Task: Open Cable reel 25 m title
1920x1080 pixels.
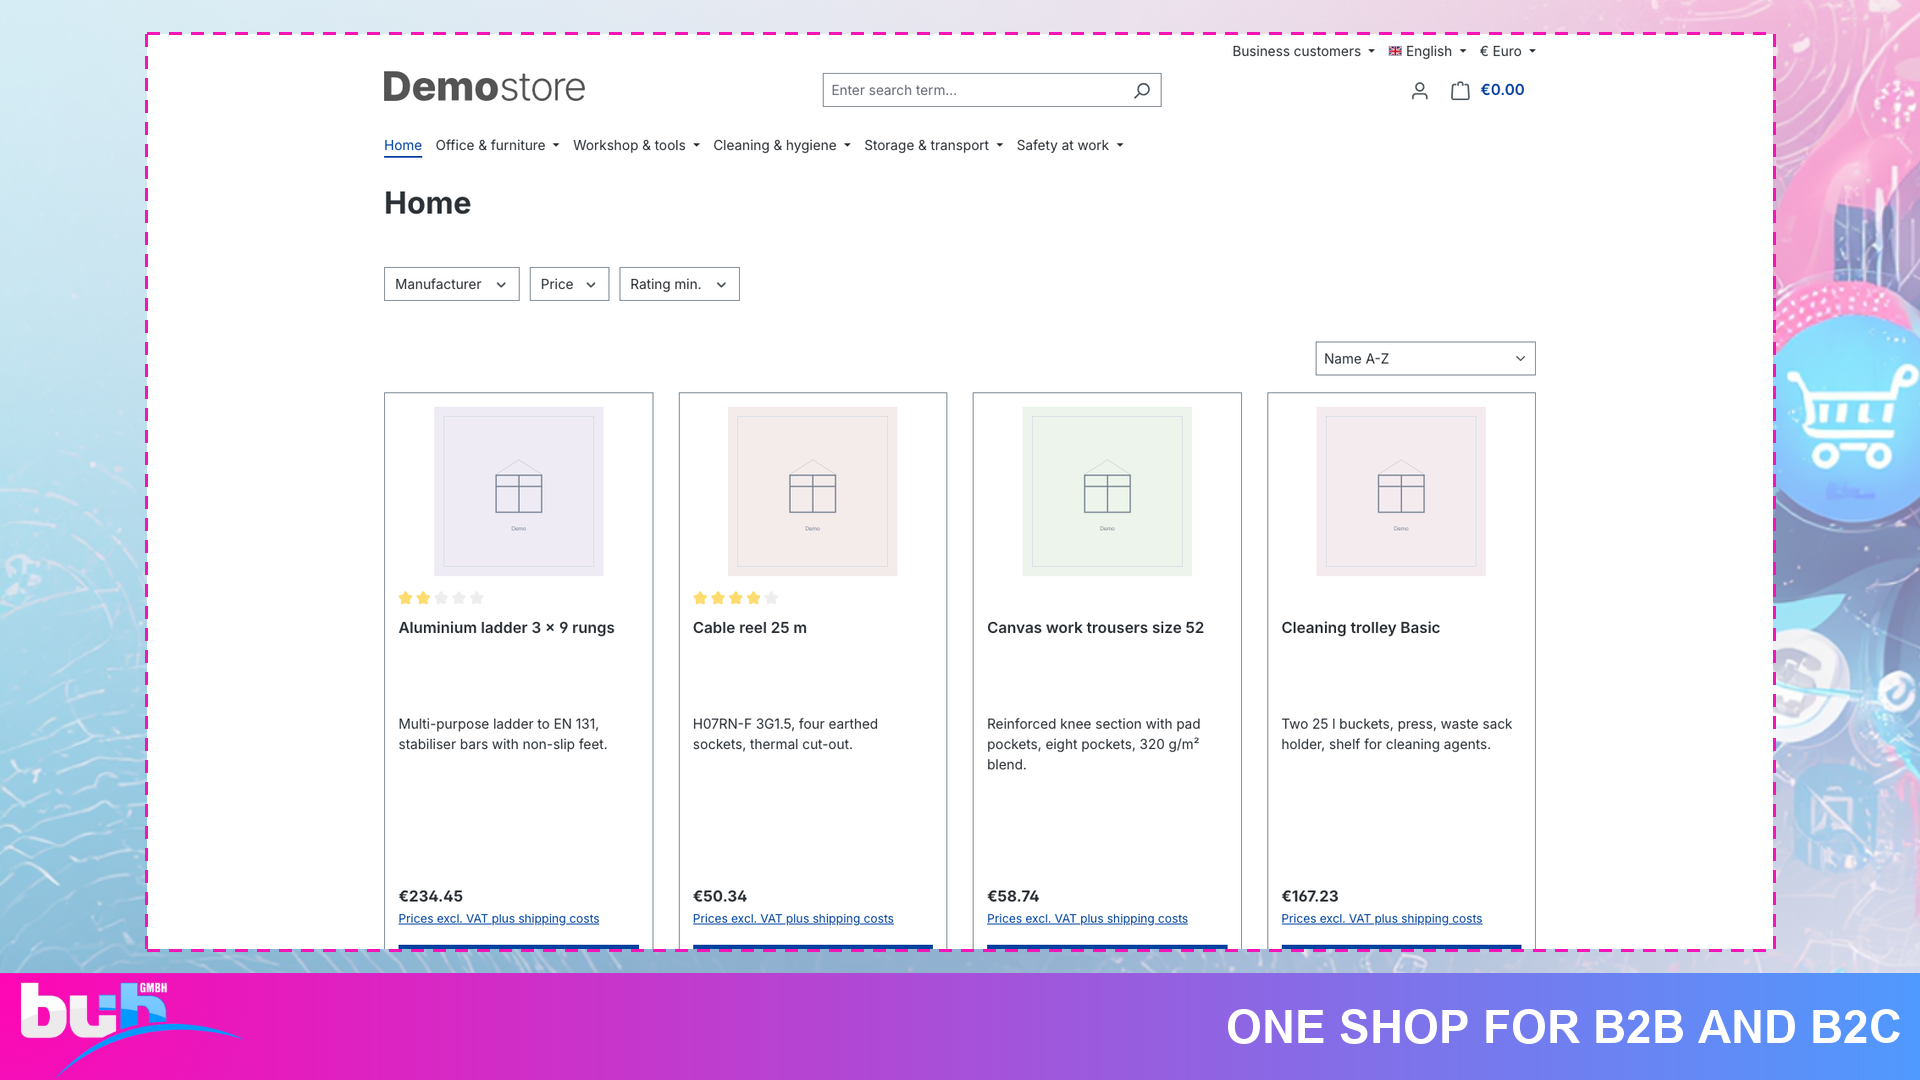Action: tap(750, 628)
